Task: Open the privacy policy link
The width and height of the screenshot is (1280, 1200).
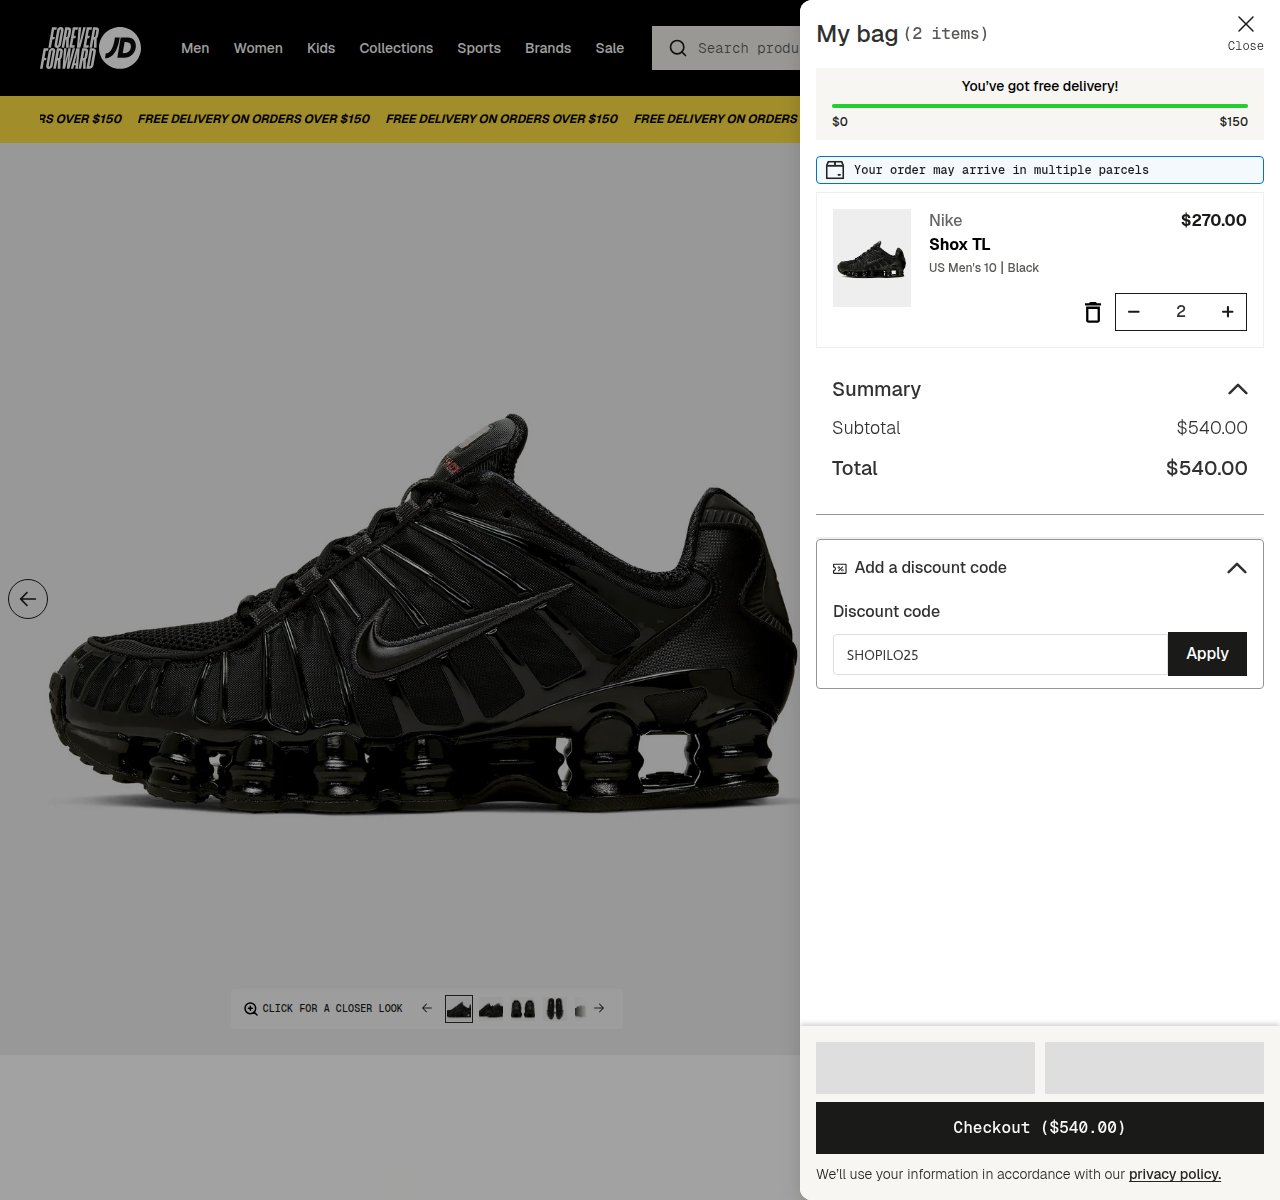Action: click(x=1175, y=1174)
